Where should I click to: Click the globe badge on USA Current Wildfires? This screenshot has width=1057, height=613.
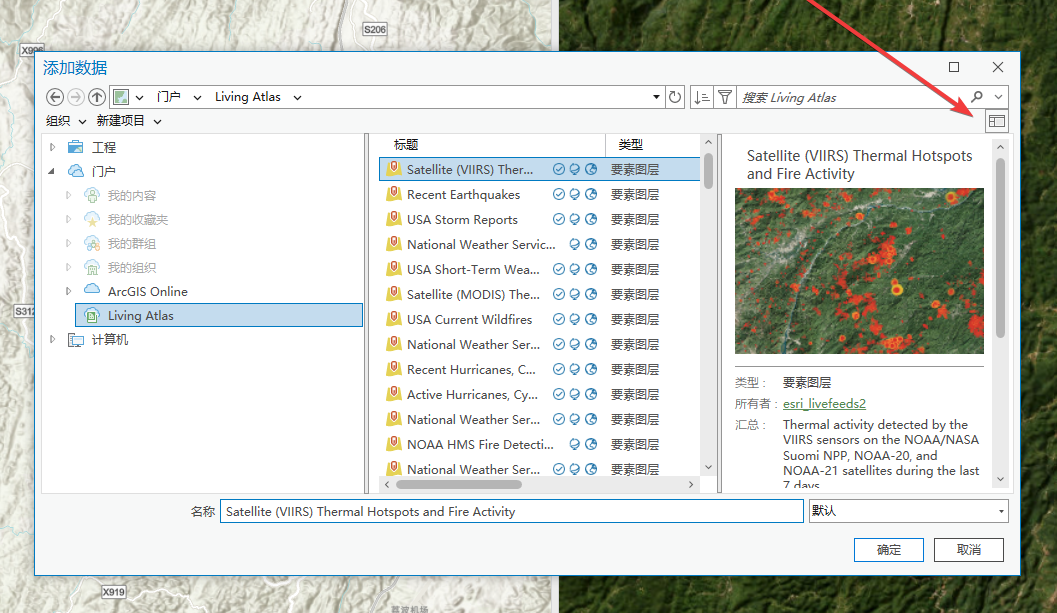click(x=591, y=319)
